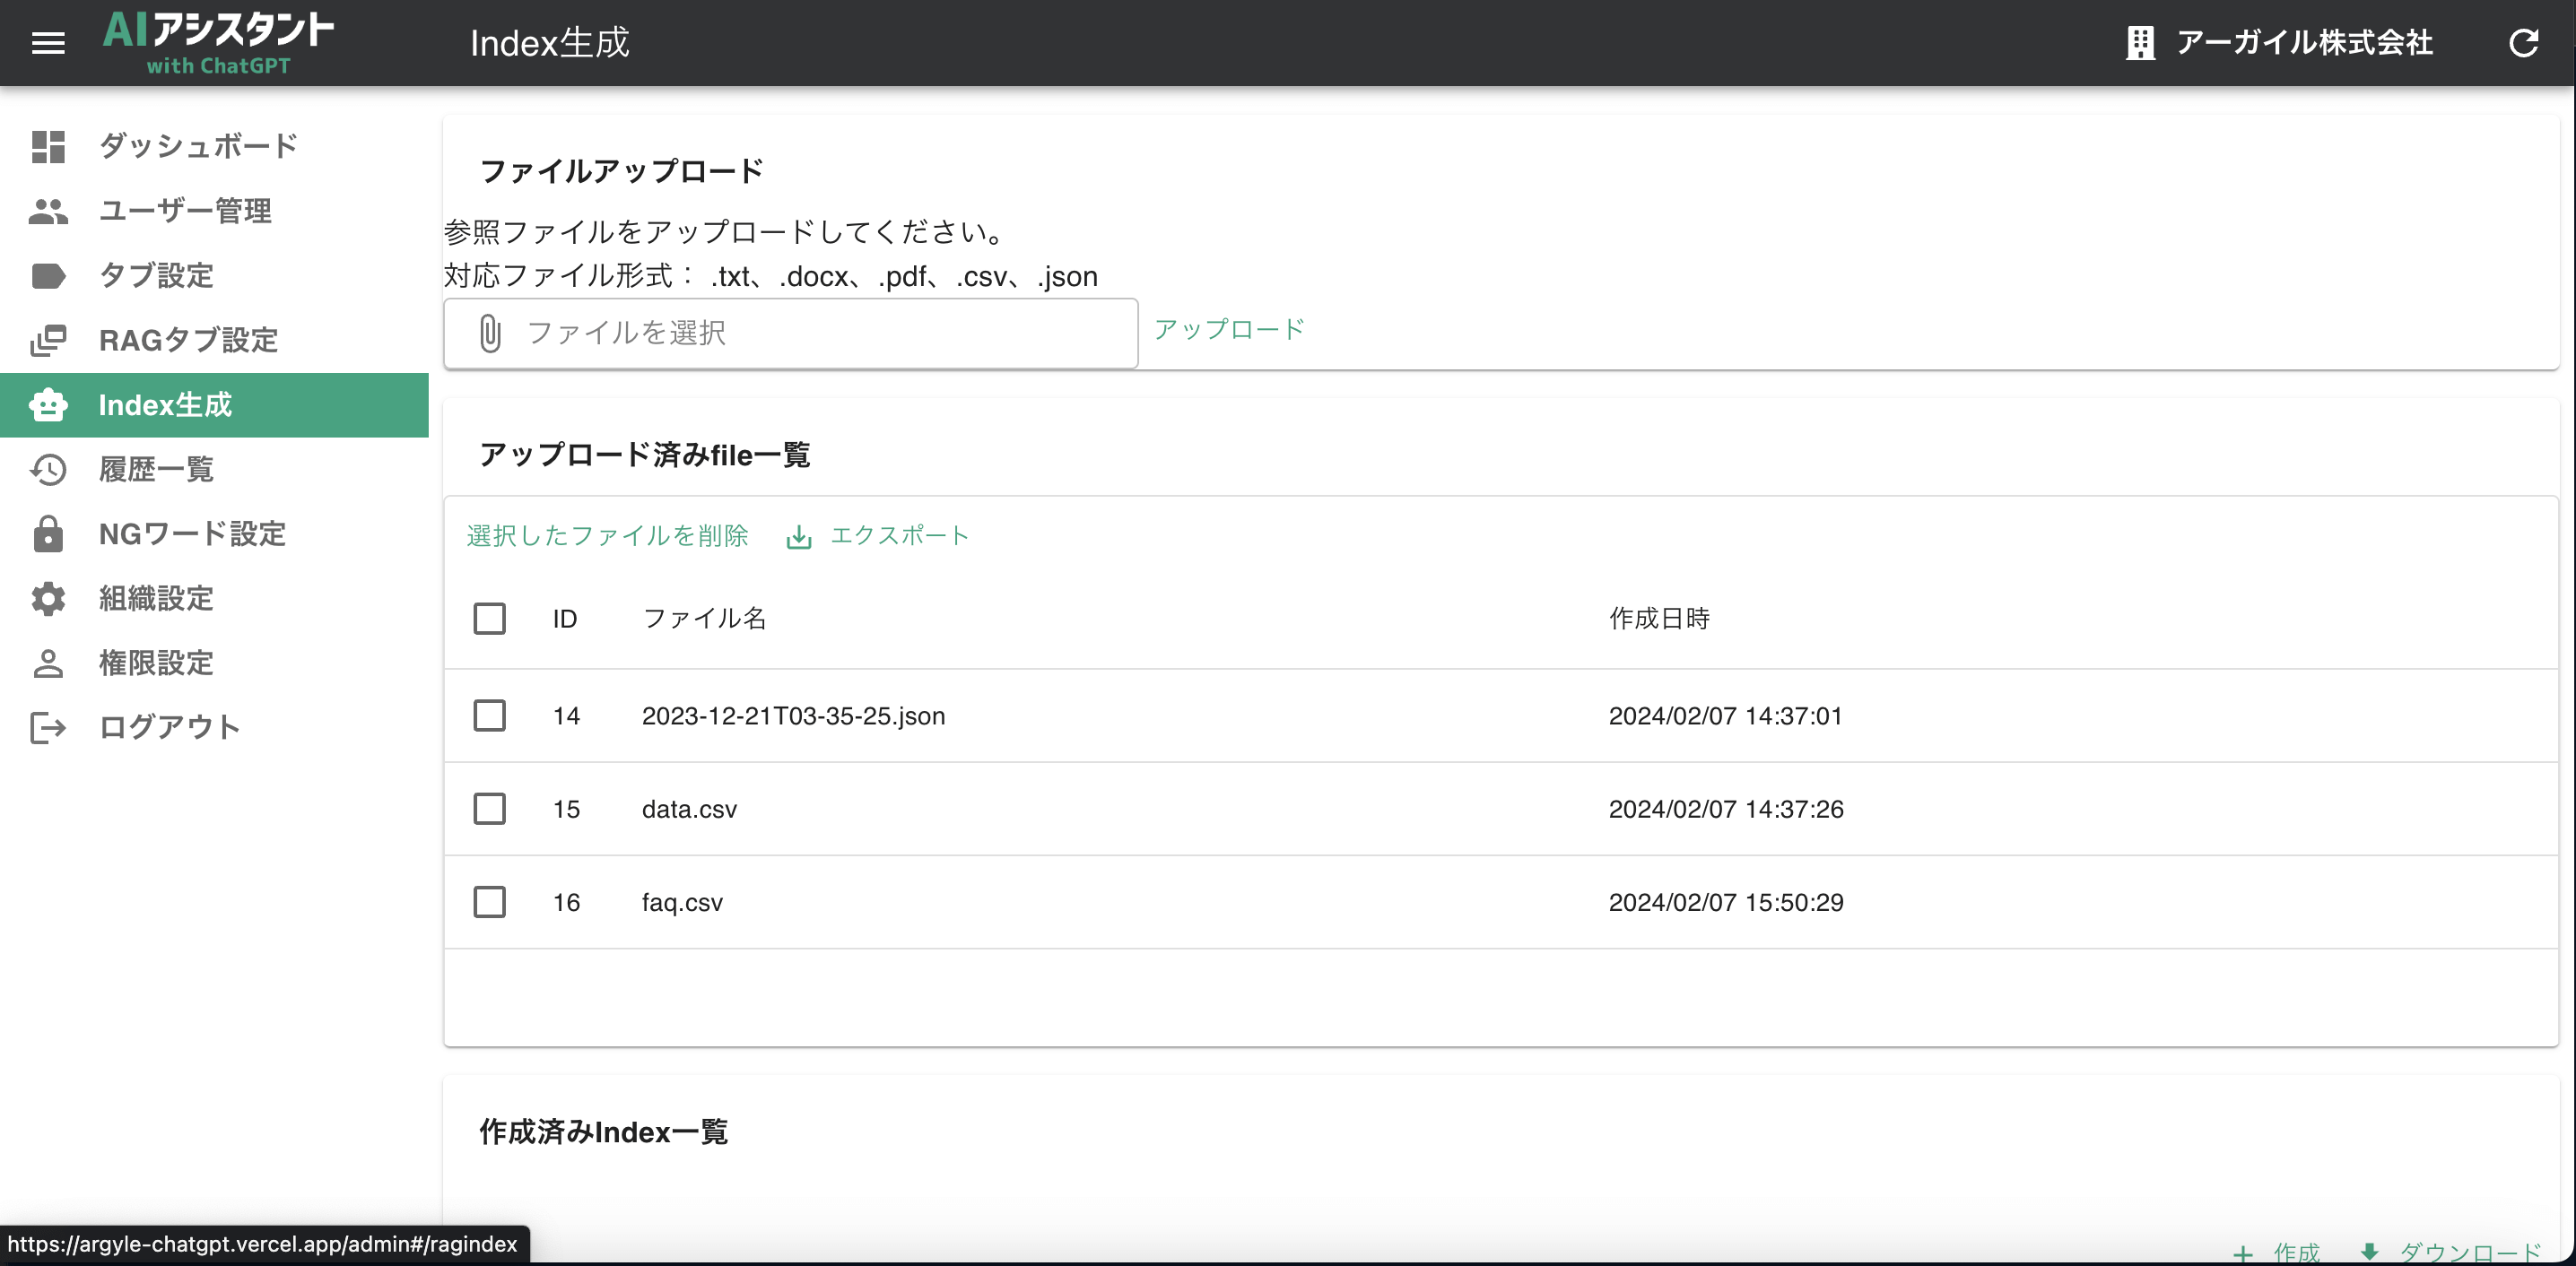Click the アップロード button
Image resolution: width=2576 pixels, height=1266 pixels.
(x=1229, y=329)
